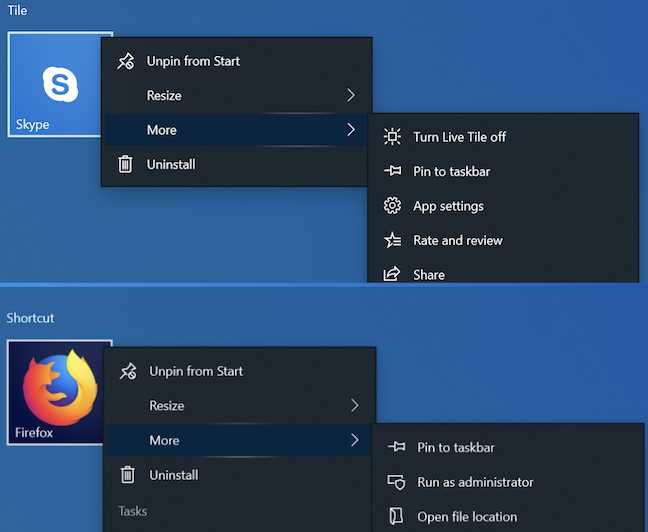
Task: Expand the Resize chevron in Skype's menu
Action: (x=350, y=95)
